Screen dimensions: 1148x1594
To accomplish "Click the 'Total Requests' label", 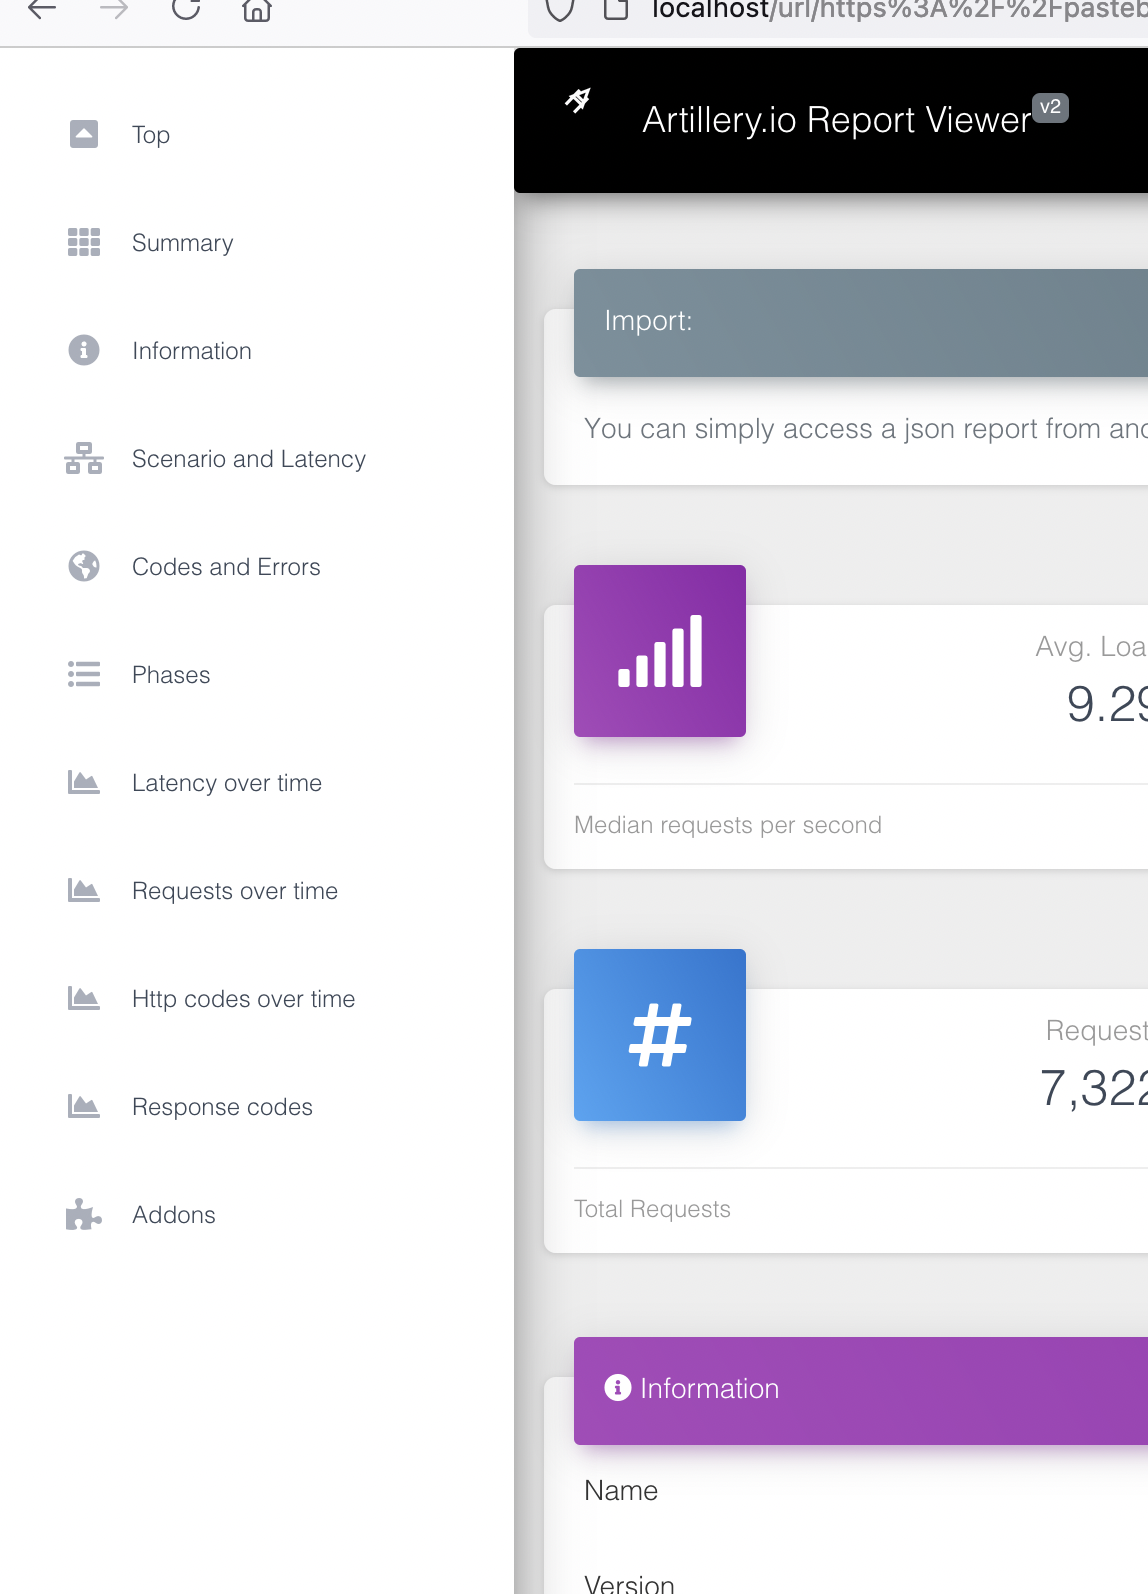I will 652,1209.
